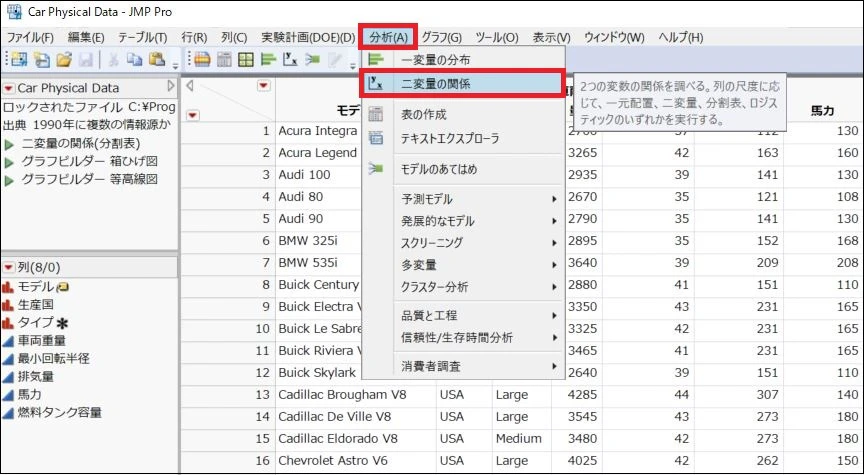Choose 表の作成 from the menu

[463, 115]
